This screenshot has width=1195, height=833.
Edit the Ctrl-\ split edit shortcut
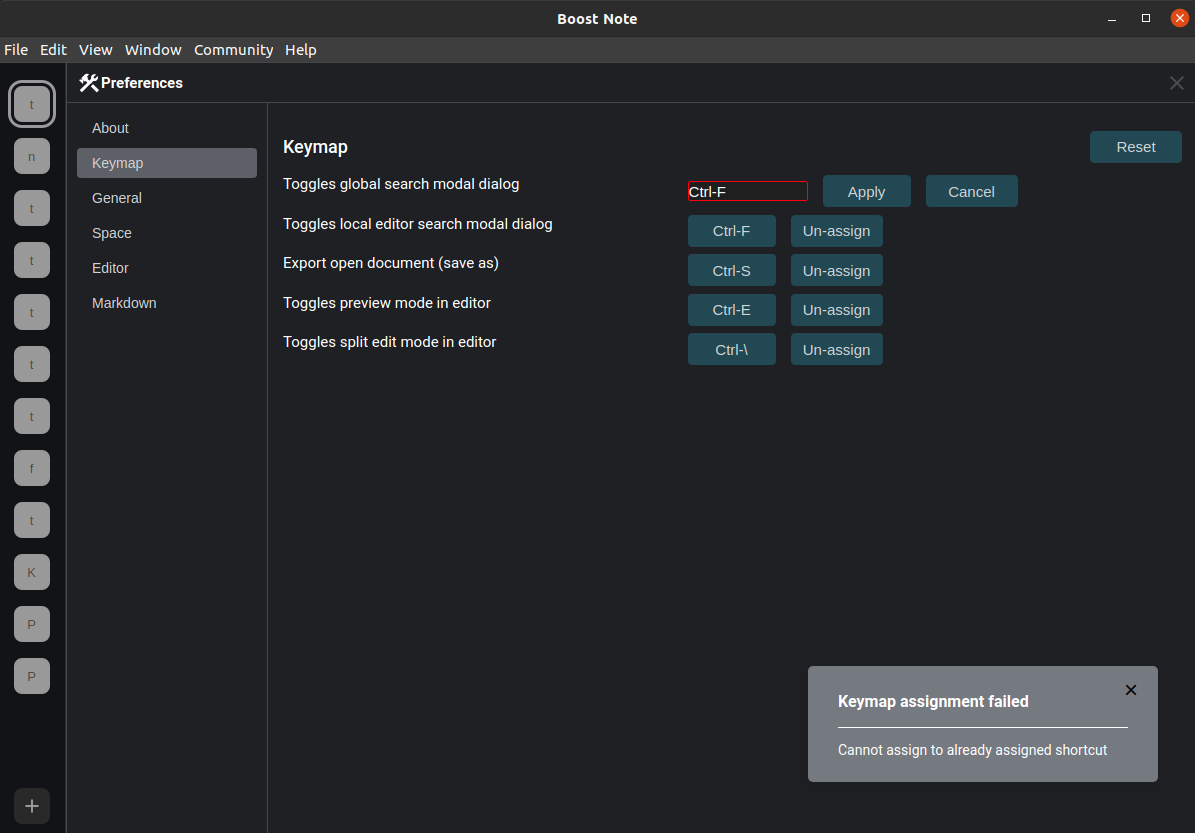(732, 349)
